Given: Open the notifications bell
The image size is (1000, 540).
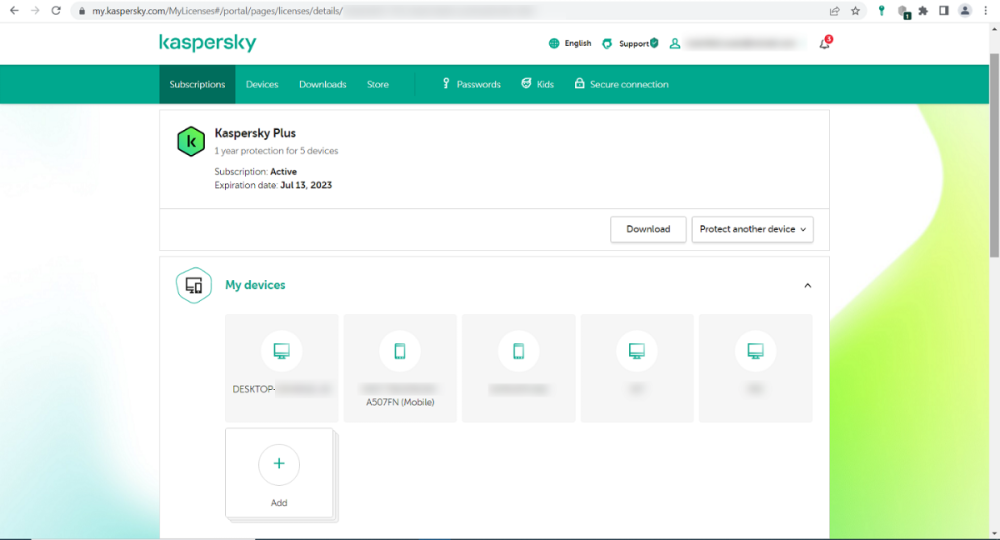Looking at the screenshot, I should pos(825,43).
